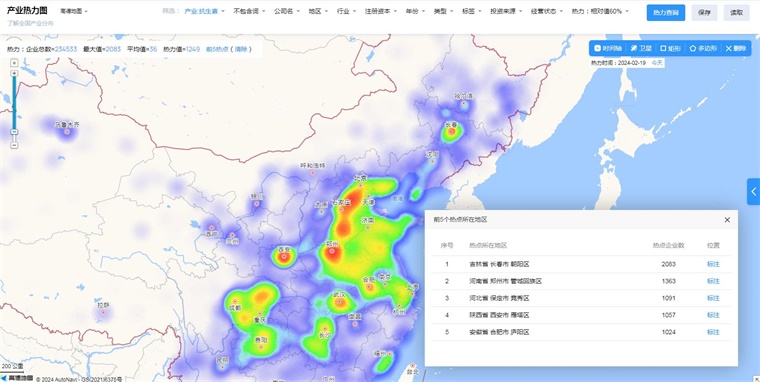Select the 多边形 polygon drawing tool

pyautogui.click(x=703, y=48)
